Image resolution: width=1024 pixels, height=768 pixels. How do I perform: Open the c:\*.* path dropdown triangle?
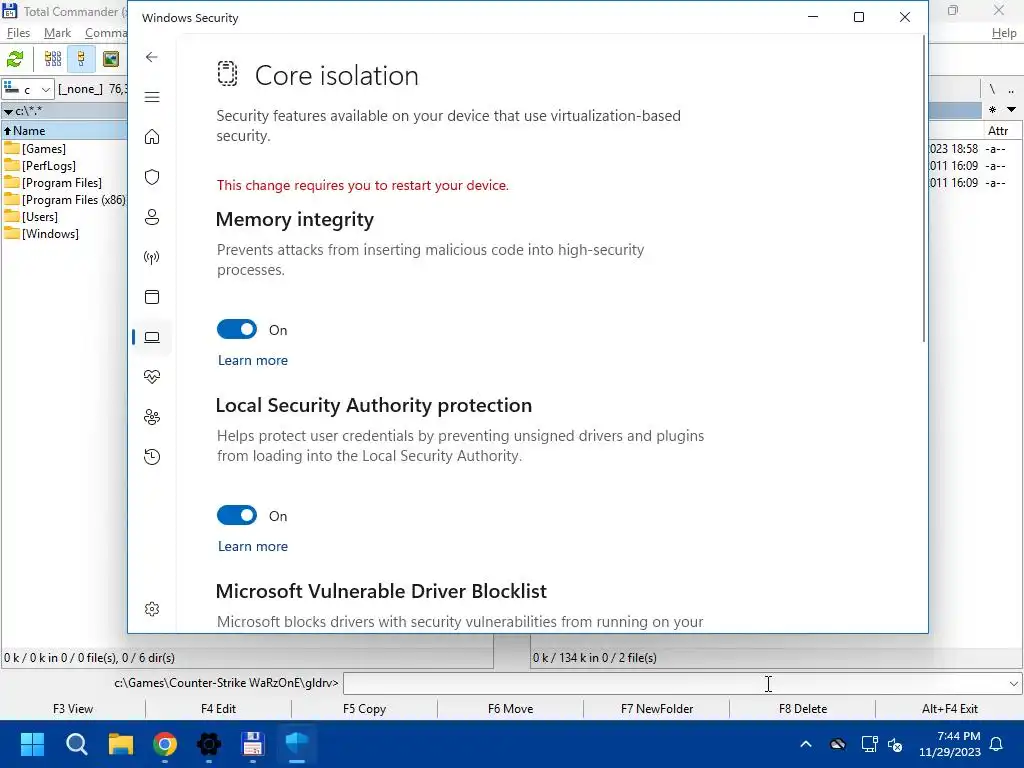8,112
